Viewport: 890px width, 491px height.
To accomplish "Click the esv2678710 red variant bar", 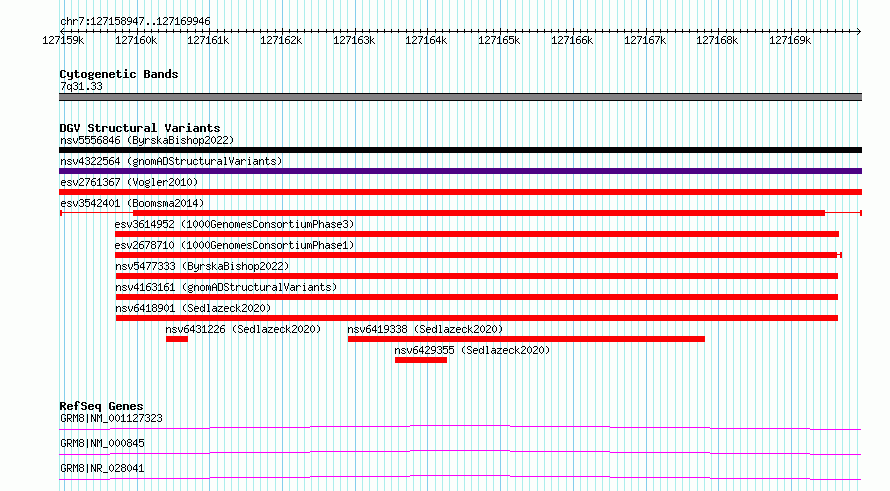I will coord(476,255).
